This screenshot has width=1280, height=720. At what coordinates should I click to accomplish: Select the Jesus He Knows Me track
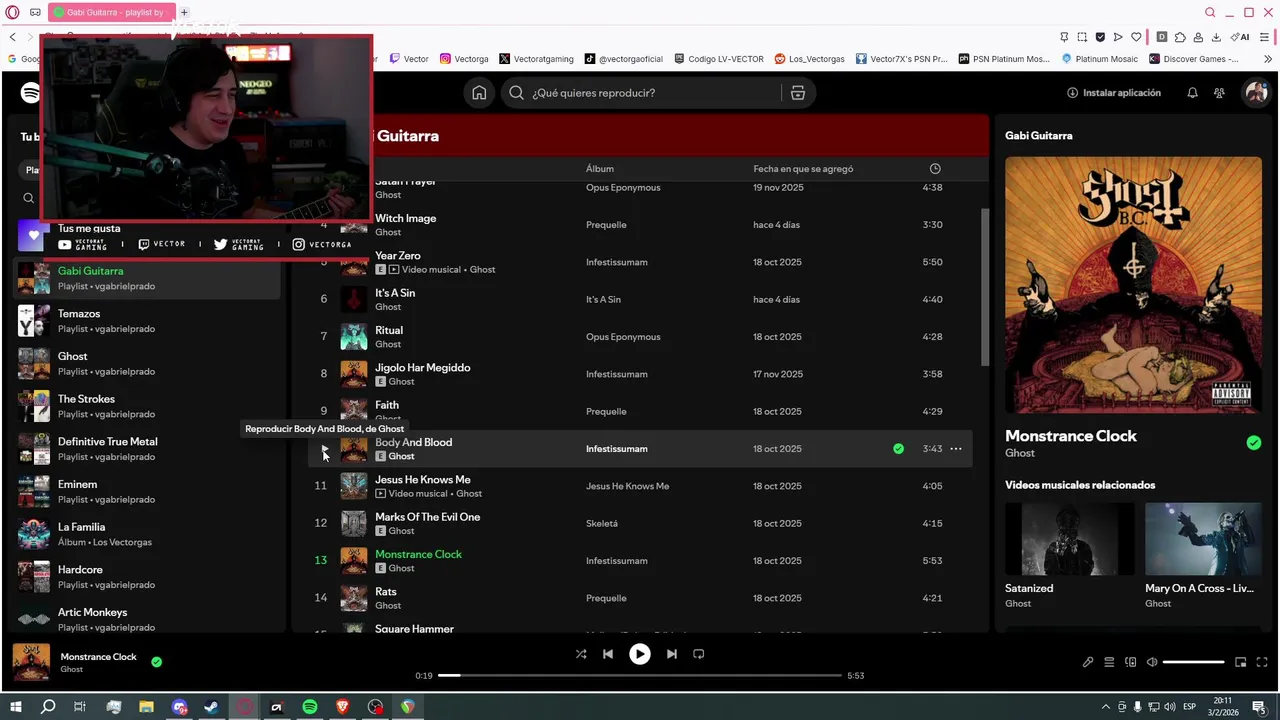640,486
